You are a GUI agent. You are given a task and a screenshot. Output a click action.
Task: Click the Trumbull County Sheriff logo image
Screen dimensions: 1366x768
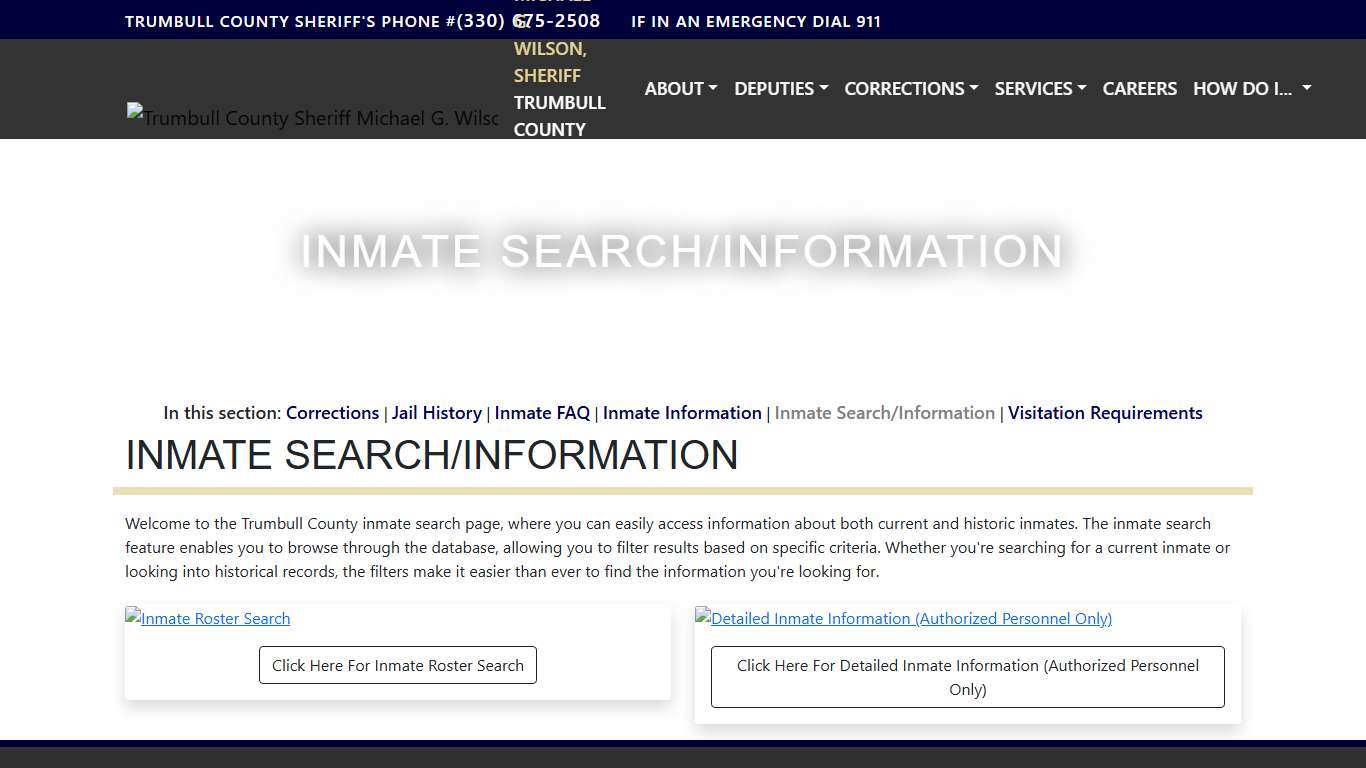point(312,117)
